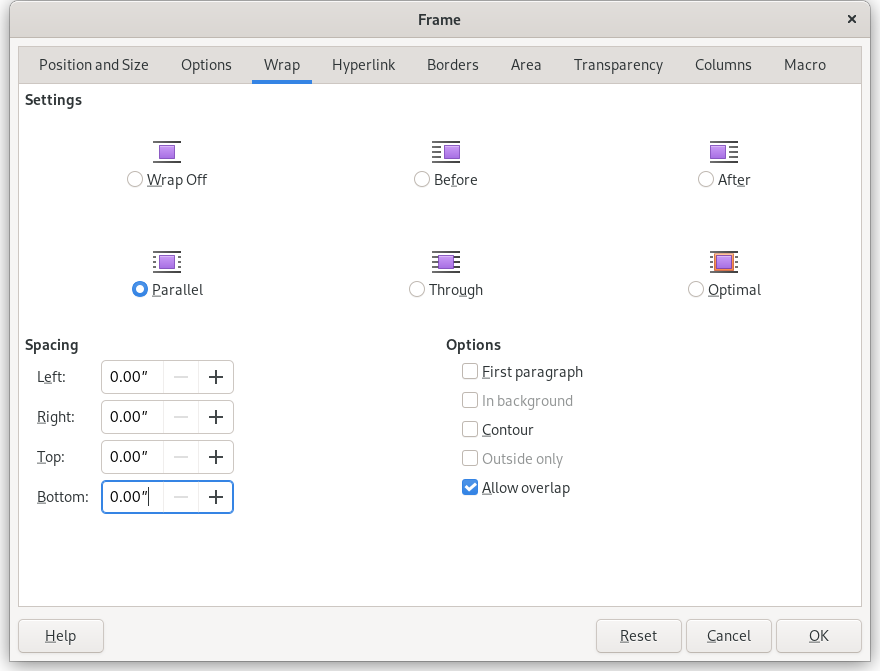Viewport: 880px width, 671px height.
Task: Click the Before wrap icon
Action: (446, 152)
